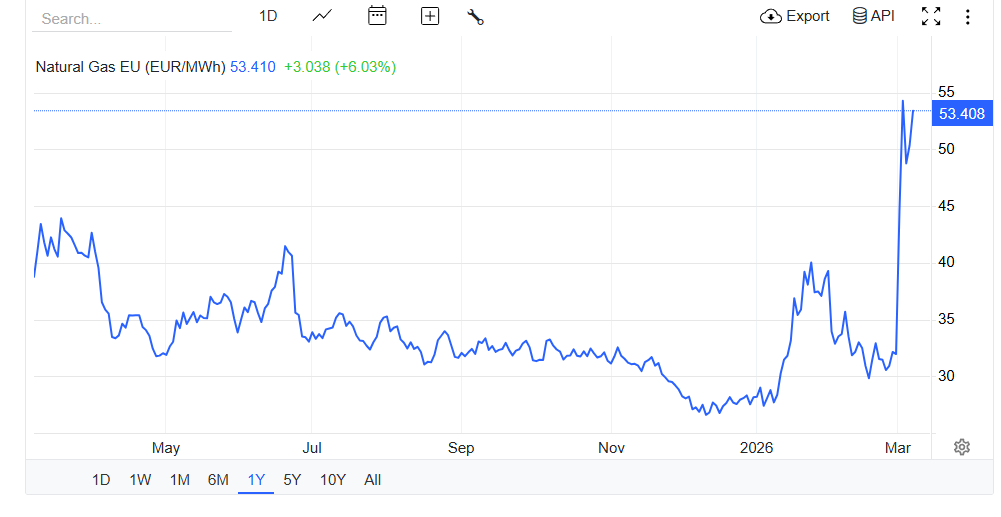Screen dimensions: 1001x517
Task: Open the API database link
Action: (873, 16)
